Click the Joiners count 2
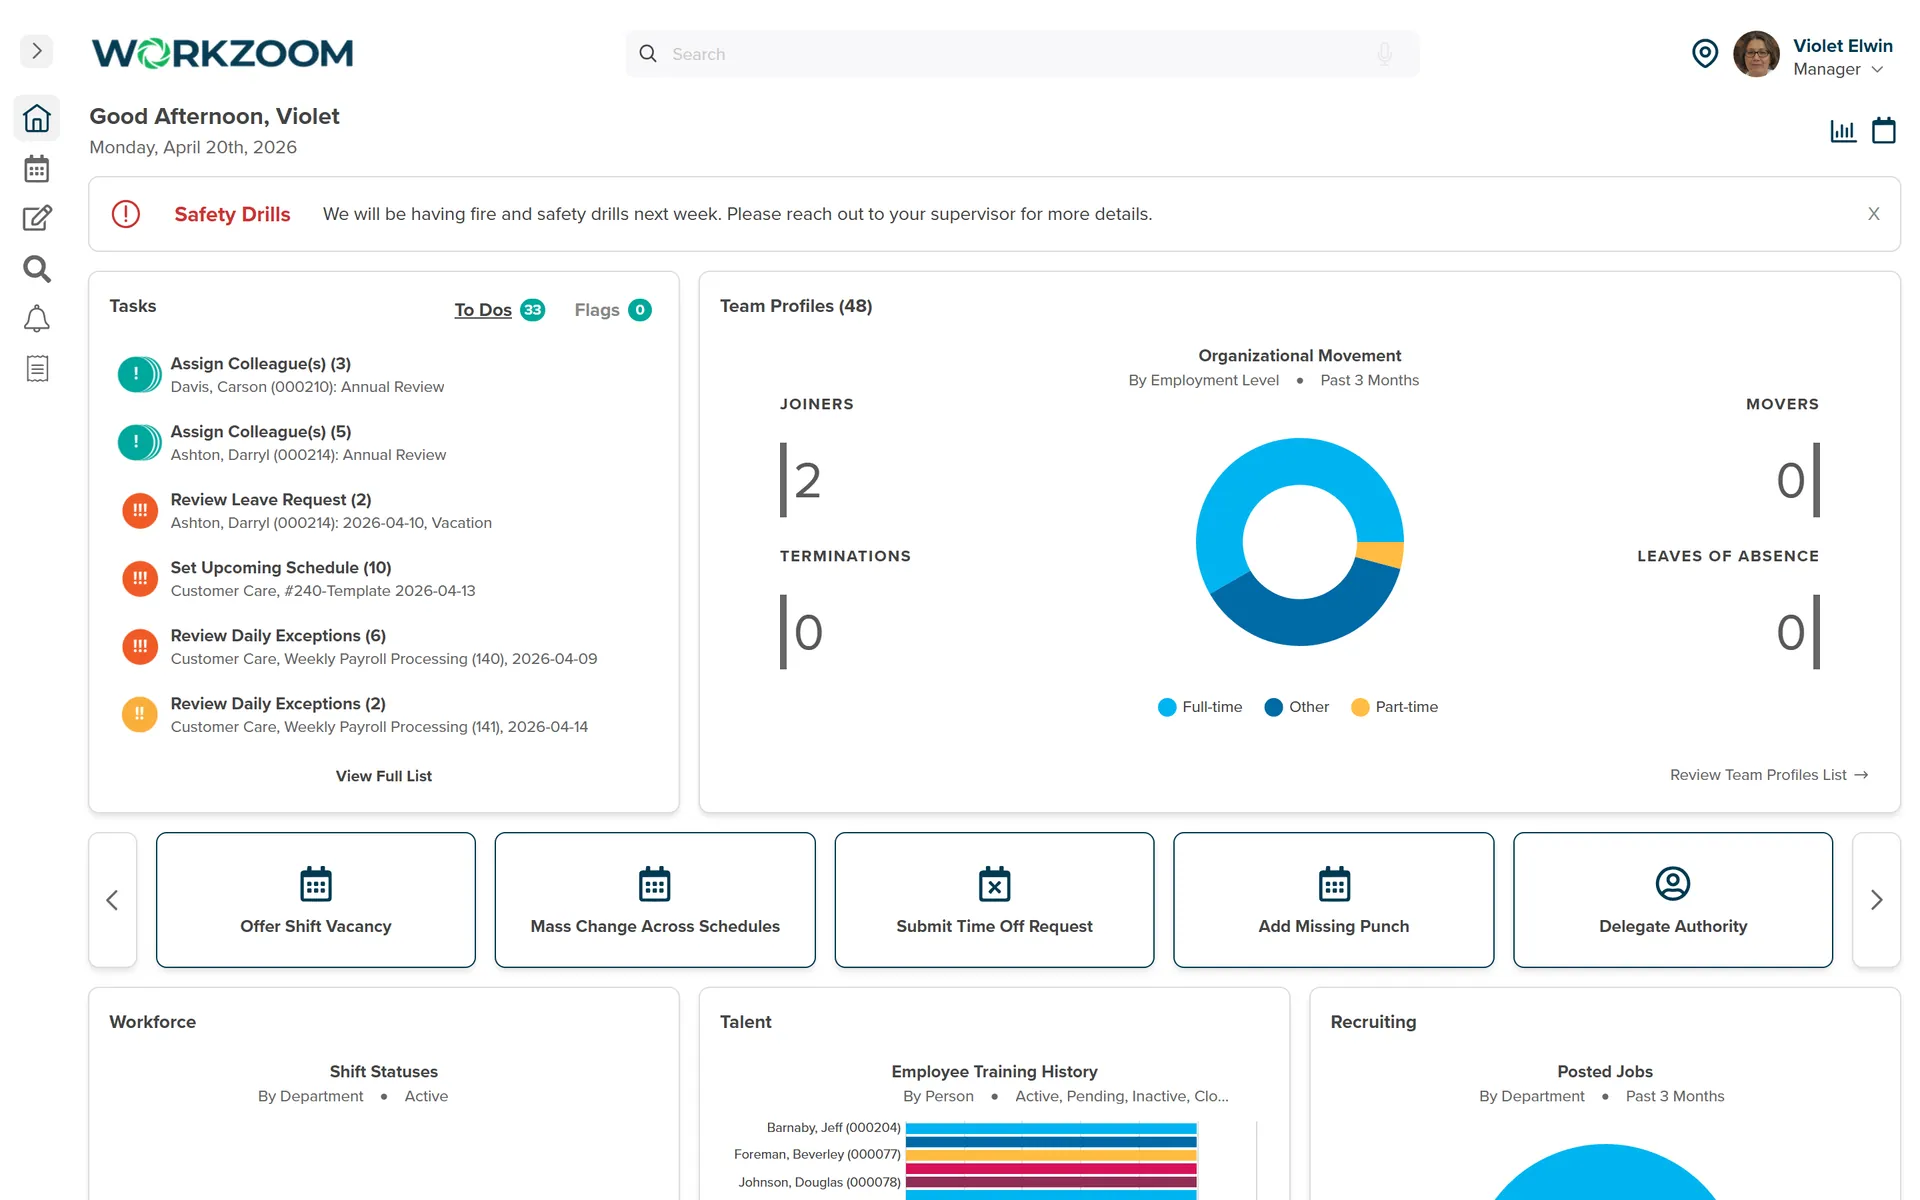 [807, 481]
